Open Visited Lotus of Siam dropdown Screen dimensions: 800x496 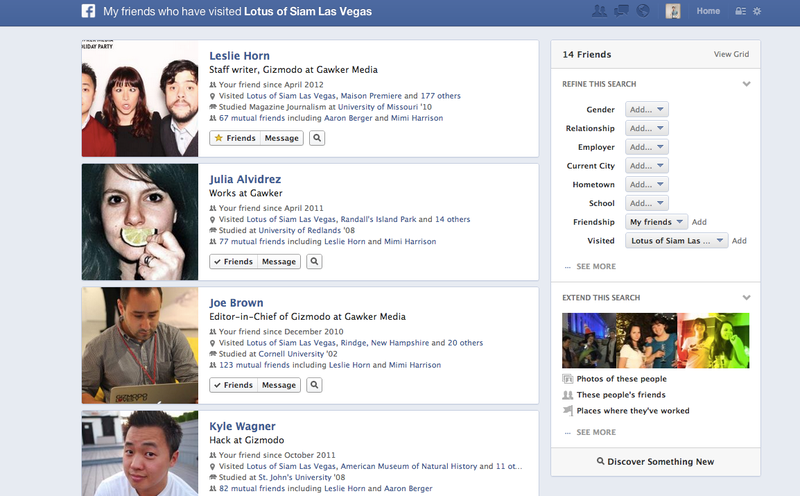[677, 240]
